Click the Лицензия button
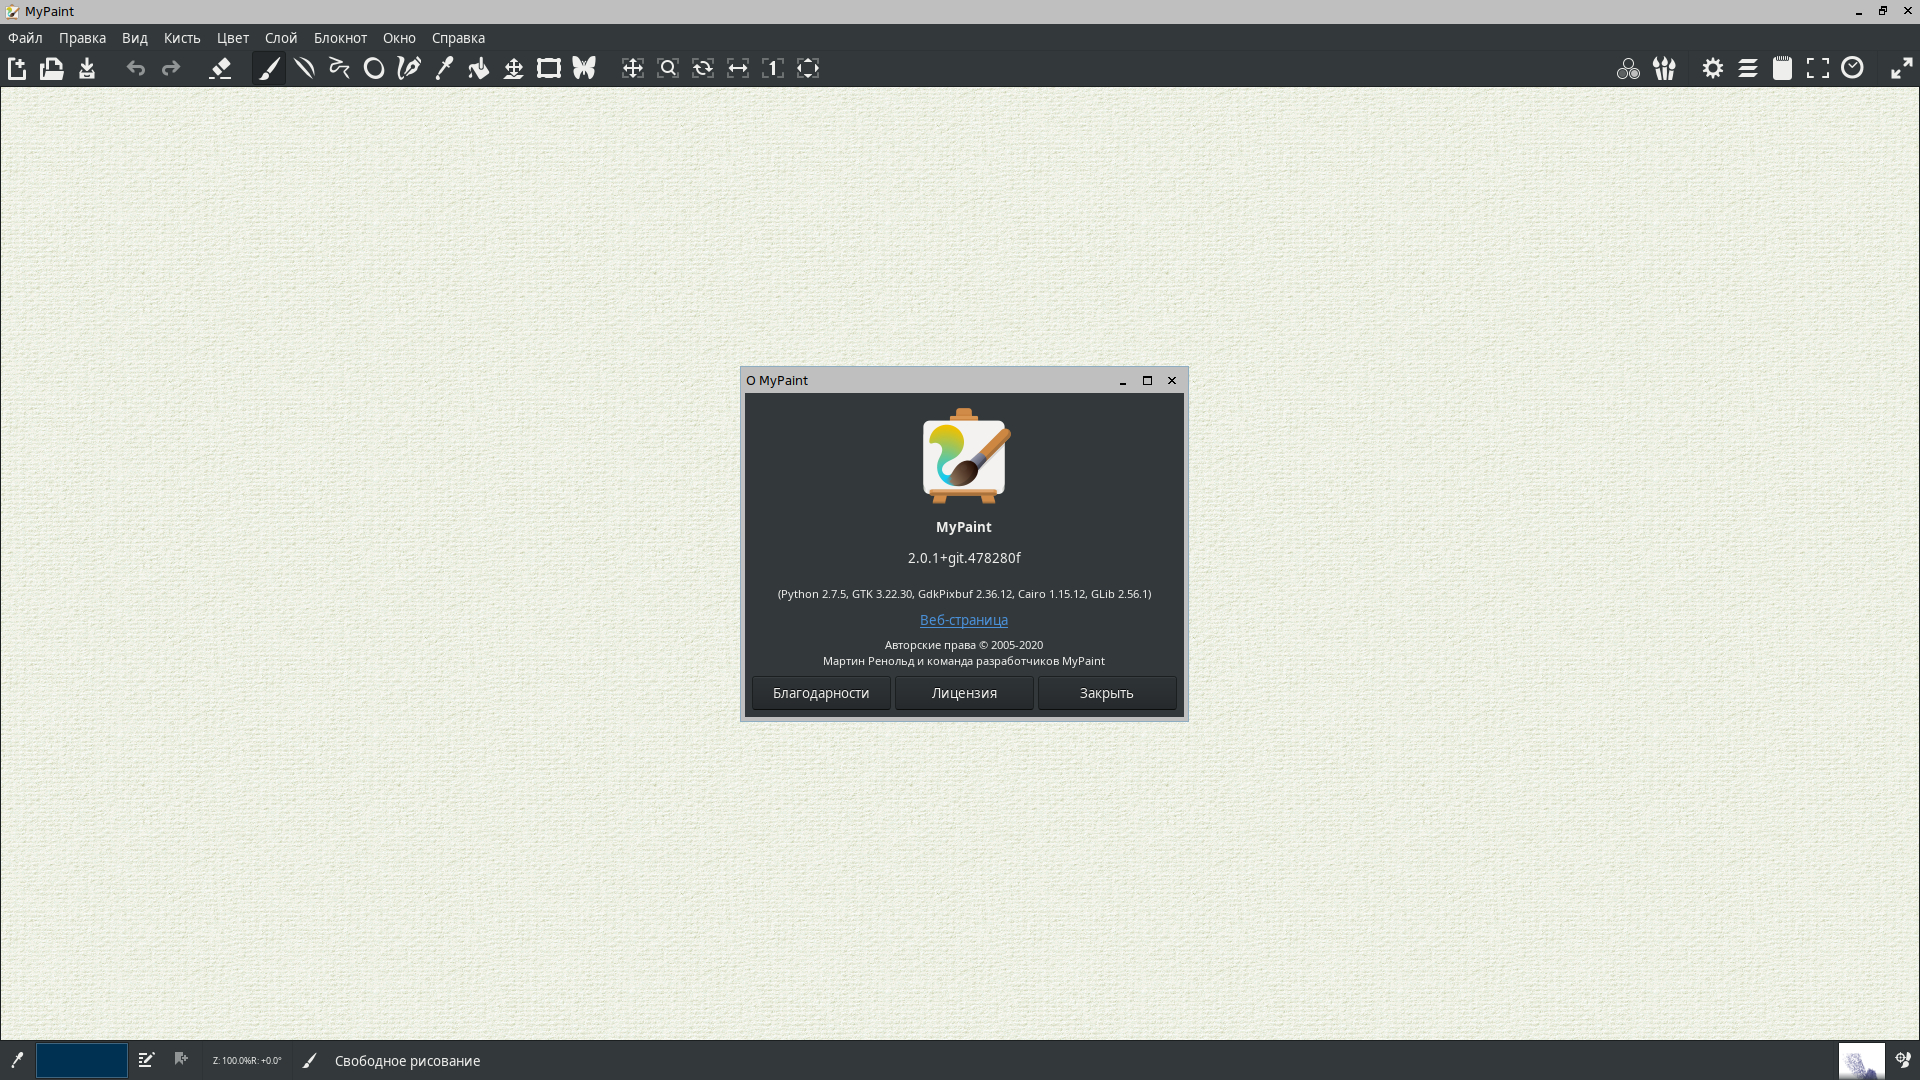Image resolution: width=1920 pixels, height=1080 pixels. pos(964,693)
